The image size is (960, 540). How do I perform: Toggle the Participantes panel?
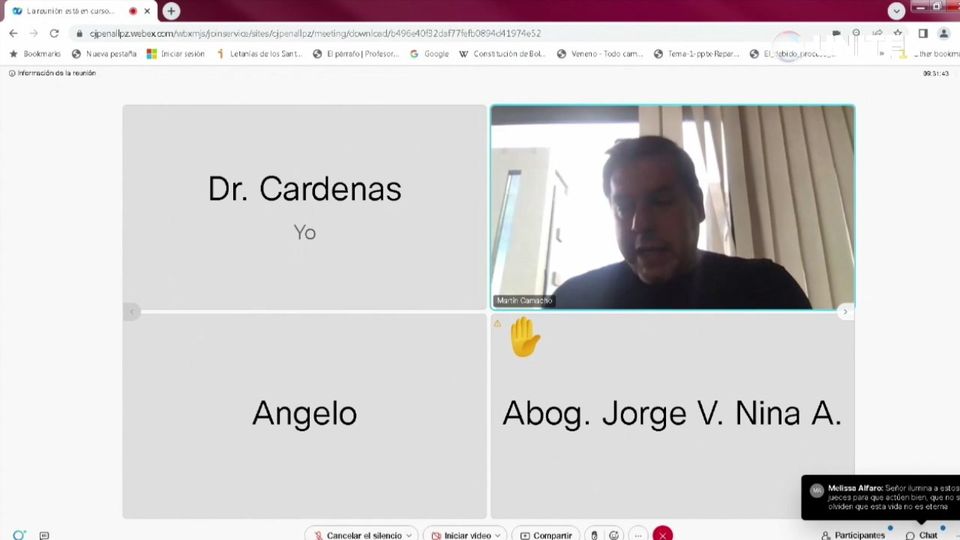[852, 535]
